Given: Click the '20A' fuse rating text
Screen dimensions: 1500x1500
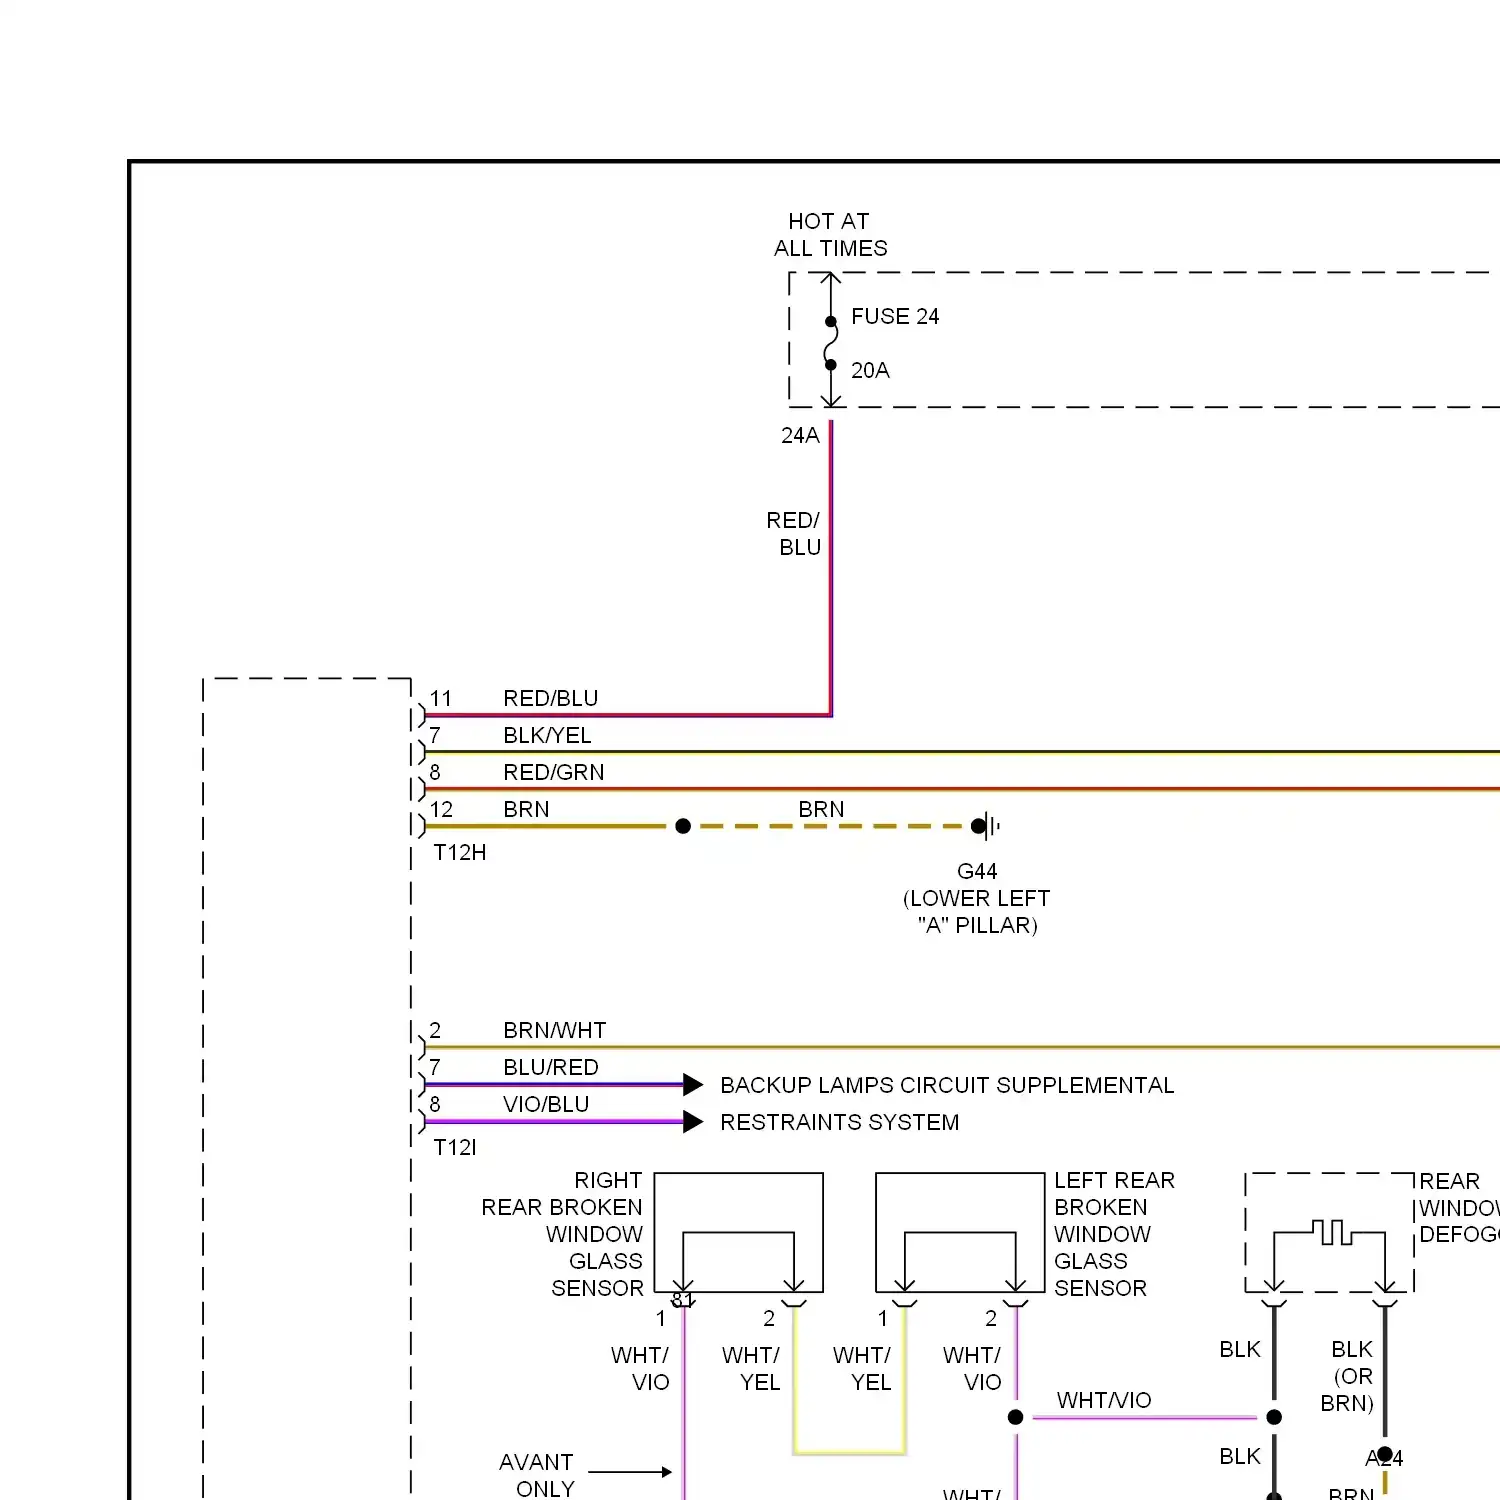Looking at the screenshot, I should pyautogui.click(x=870, y=371).
